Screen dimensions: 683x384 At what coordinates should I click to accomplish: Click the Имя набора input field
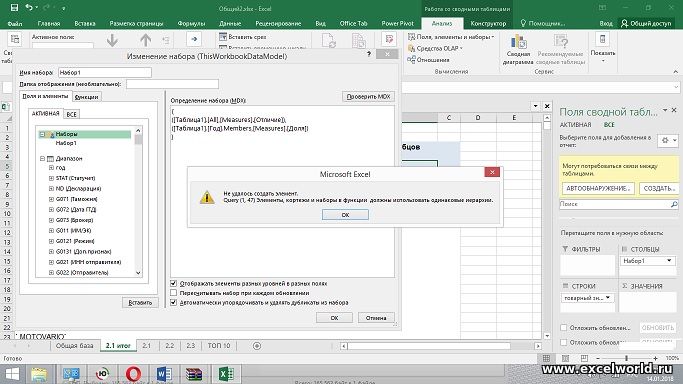tap(105, 72)
